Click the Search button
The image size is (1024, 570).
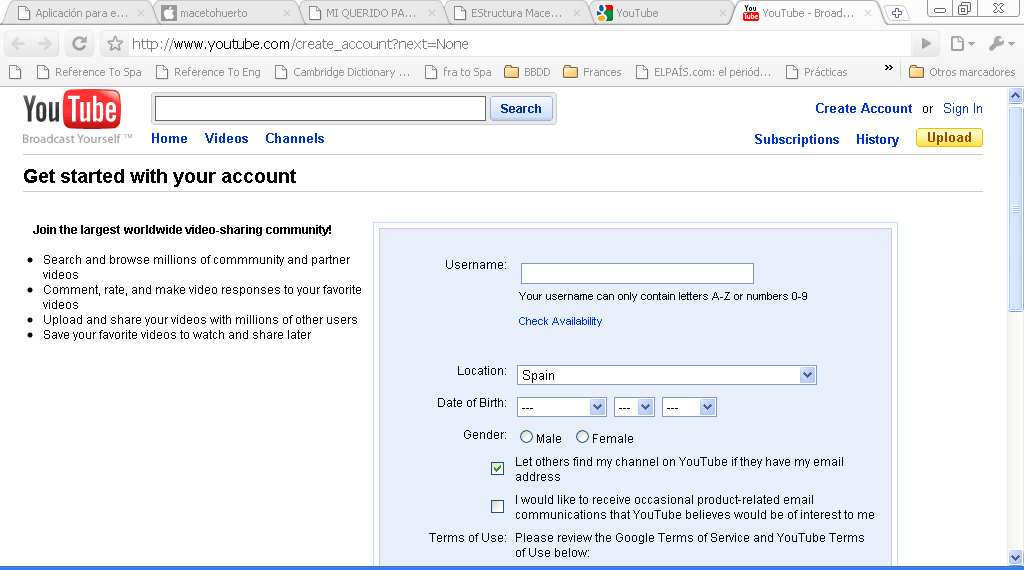click(x=520, y=108)
